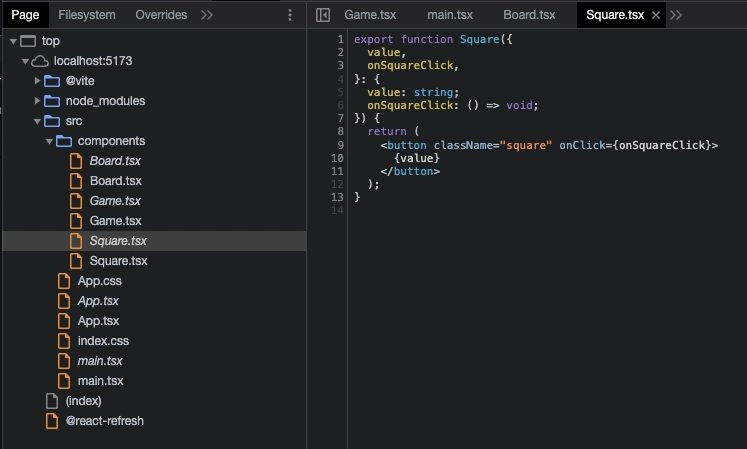Screen dimensions: 747x449
Task: Click 'onSquareClick' in the button onClick code
Action: click(x=662, y=145)
